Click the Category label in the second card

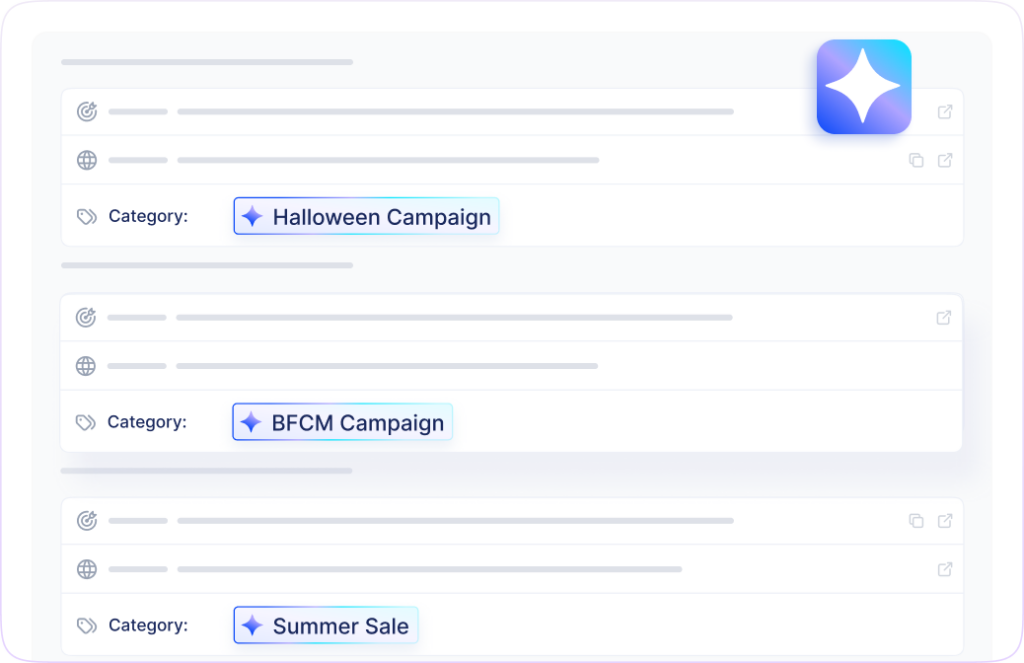pos(147,422)
